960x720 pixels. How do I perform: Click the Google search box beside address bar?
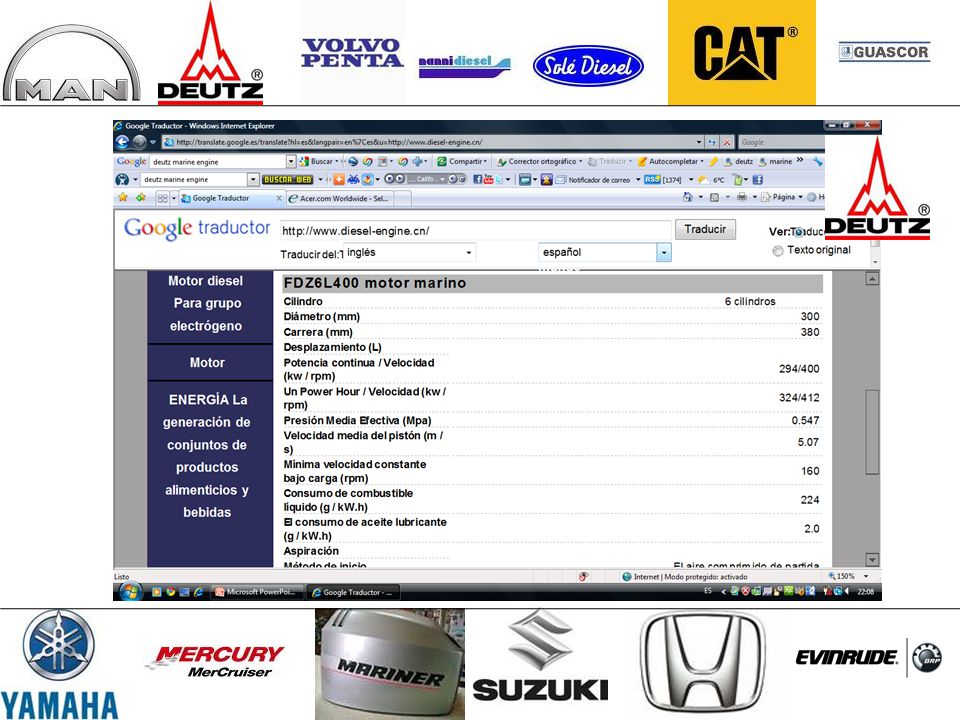[x=781, y=142]
